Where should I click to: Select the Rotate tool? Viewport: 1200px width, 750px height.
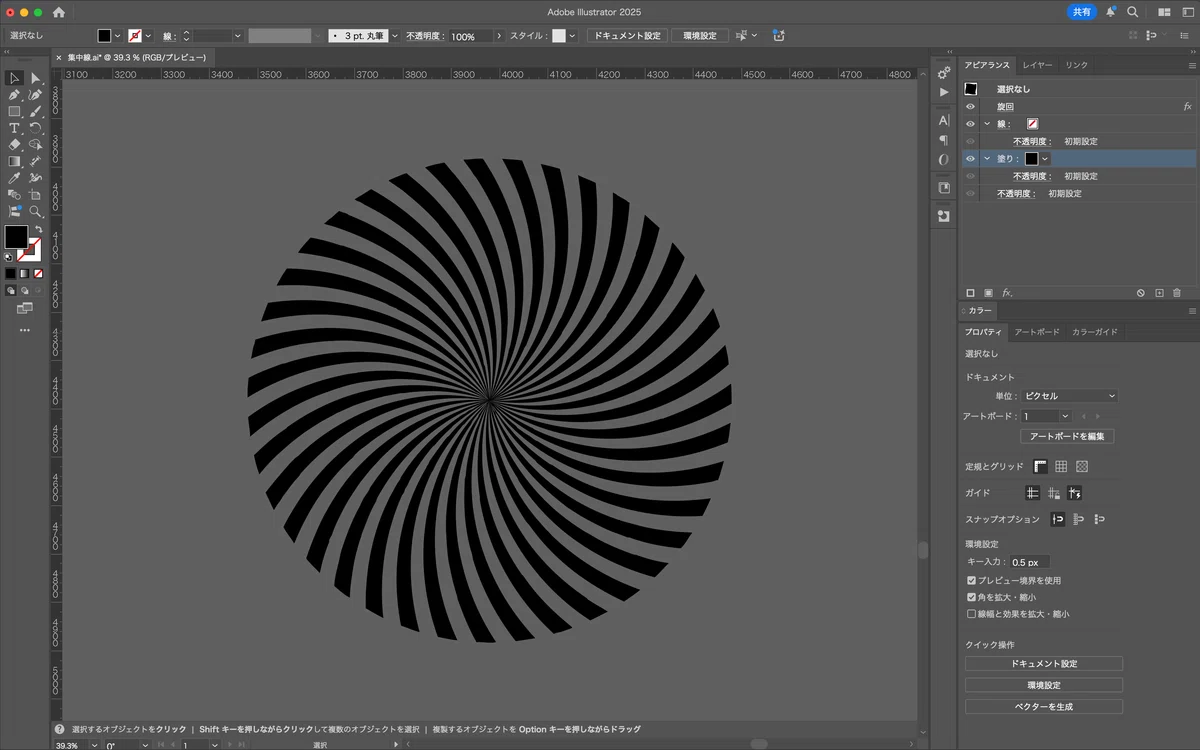click(36, 128)
